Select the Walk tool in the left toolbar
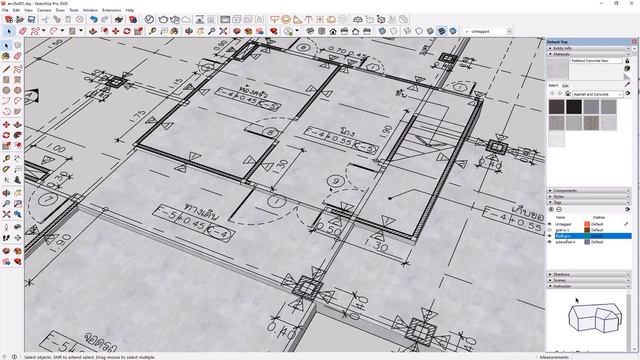Image resolution: width=640 pixels, height=360 pixels. 6,238
